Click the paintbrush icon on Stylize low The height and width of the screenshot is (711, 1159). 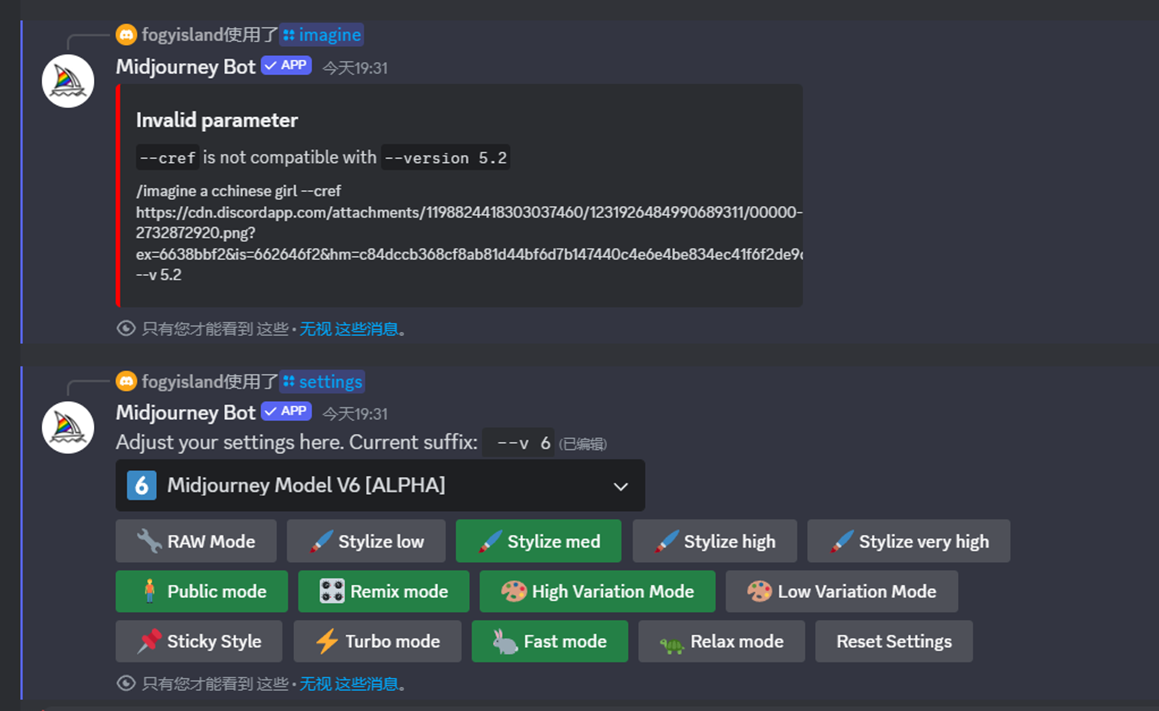click(x=321, y=541)
